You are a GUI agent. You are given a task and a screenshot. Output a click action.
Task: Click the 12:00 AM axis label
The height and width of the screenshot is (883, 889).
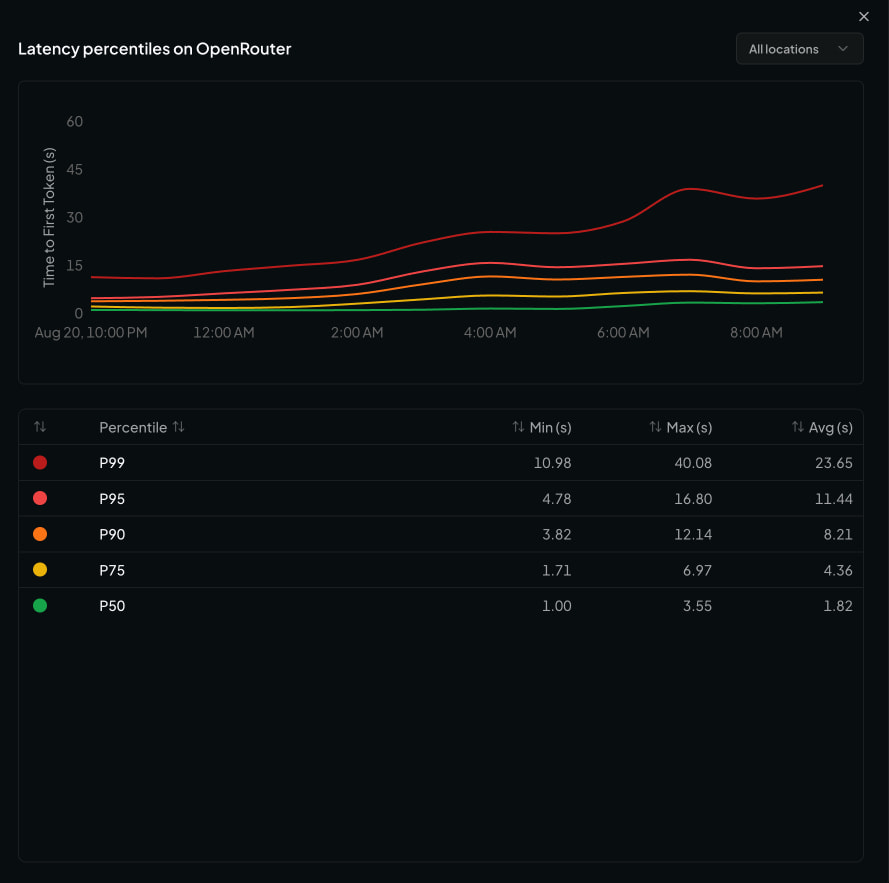point(223,332)
